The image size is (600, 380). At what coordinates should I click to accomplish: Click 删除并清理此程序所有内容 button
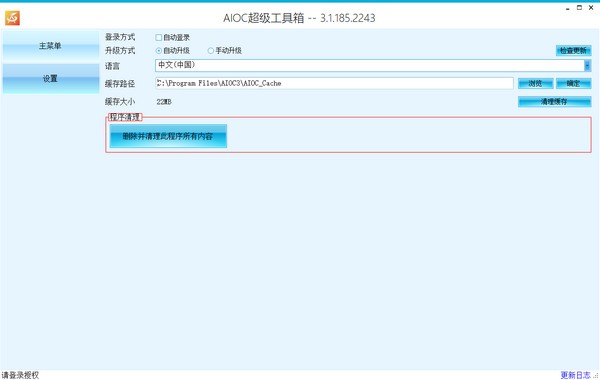pos(168,136)
